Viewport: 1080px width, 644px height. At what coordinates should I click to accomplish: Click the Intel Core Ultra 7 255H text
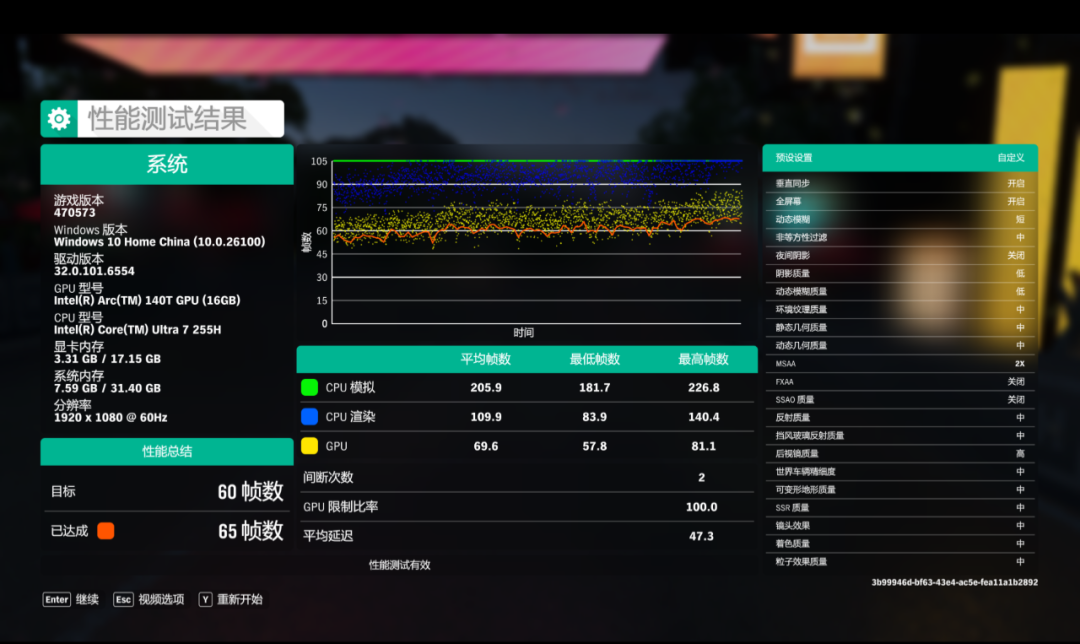[x=138, y=330]
